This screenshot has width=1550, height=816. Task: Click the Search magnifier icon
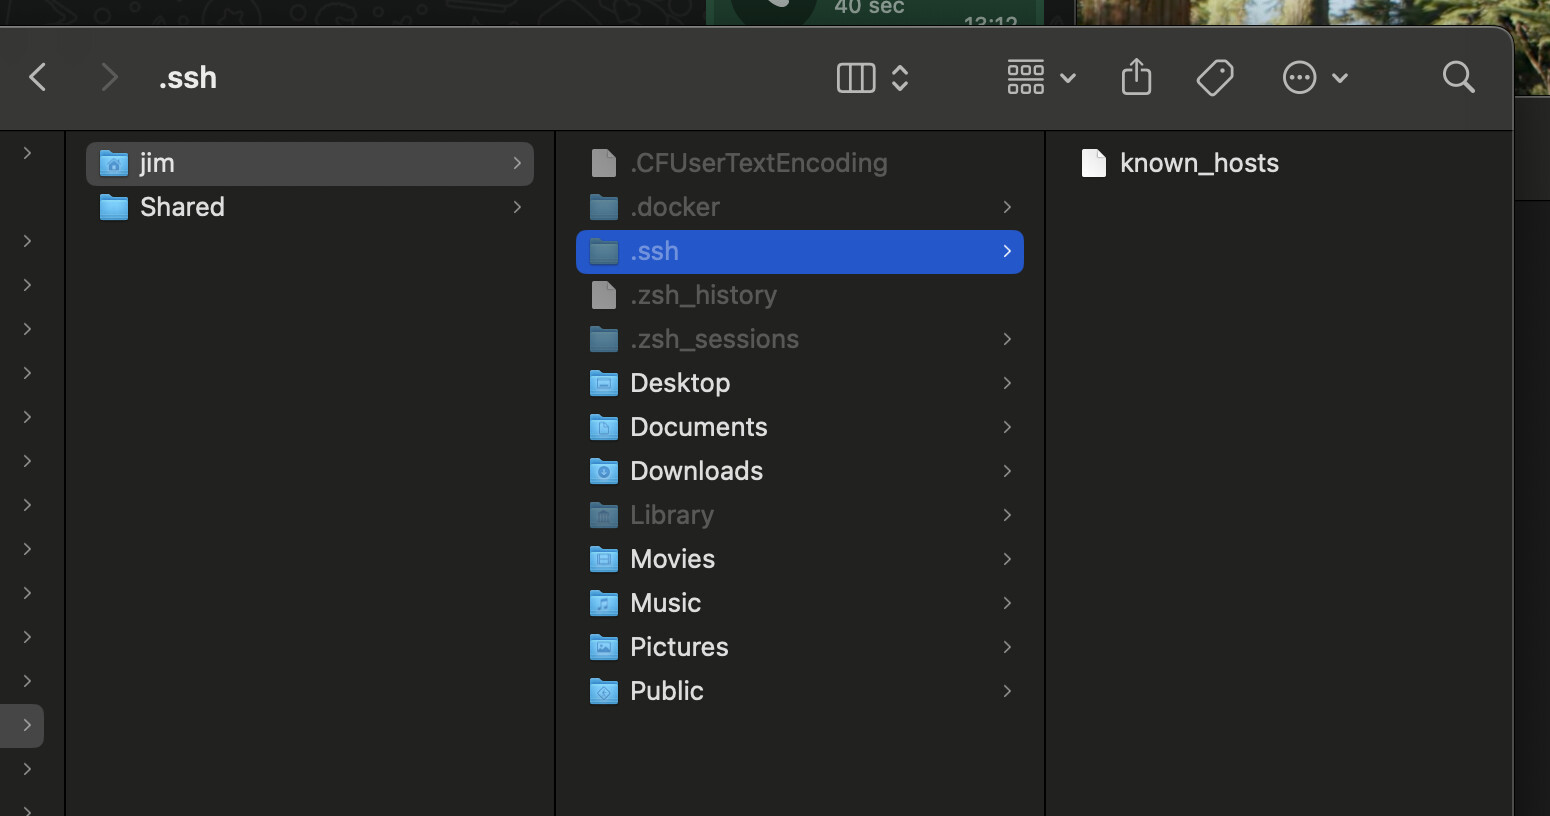[1459, 77]
